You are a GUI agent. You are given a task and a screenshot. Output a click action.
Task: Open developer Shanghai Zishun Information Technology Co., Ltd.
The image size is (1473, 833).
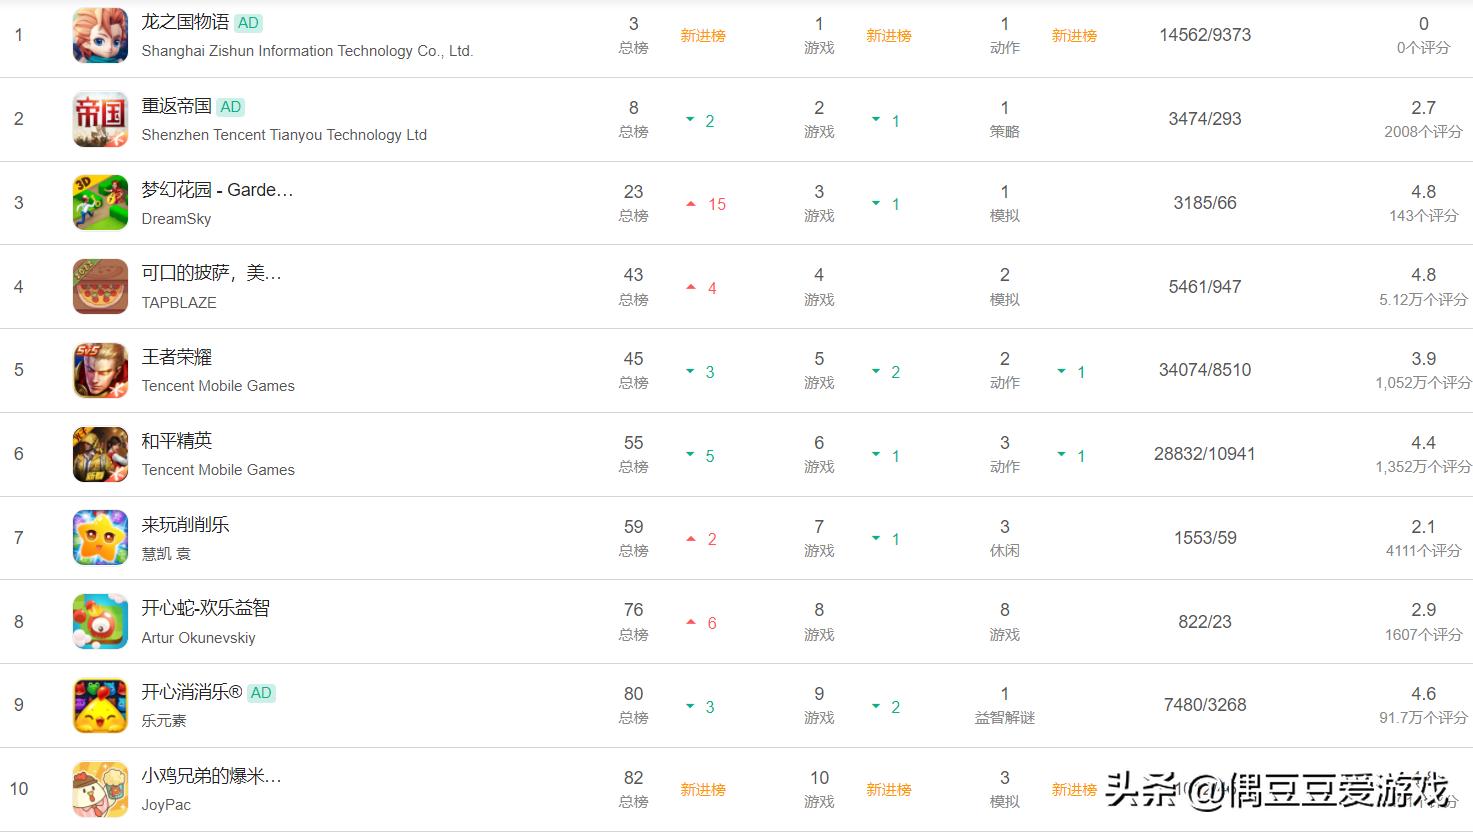point(307,51)
